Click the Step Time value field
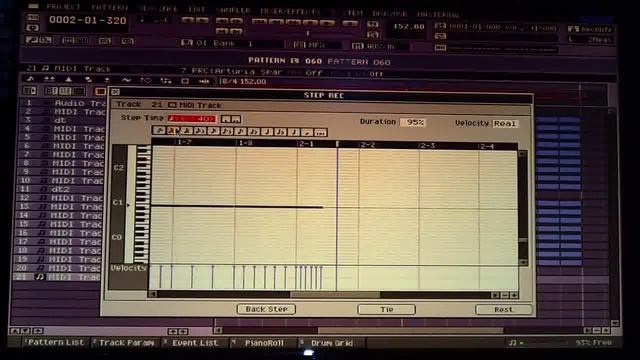 (x=191, y=118)
